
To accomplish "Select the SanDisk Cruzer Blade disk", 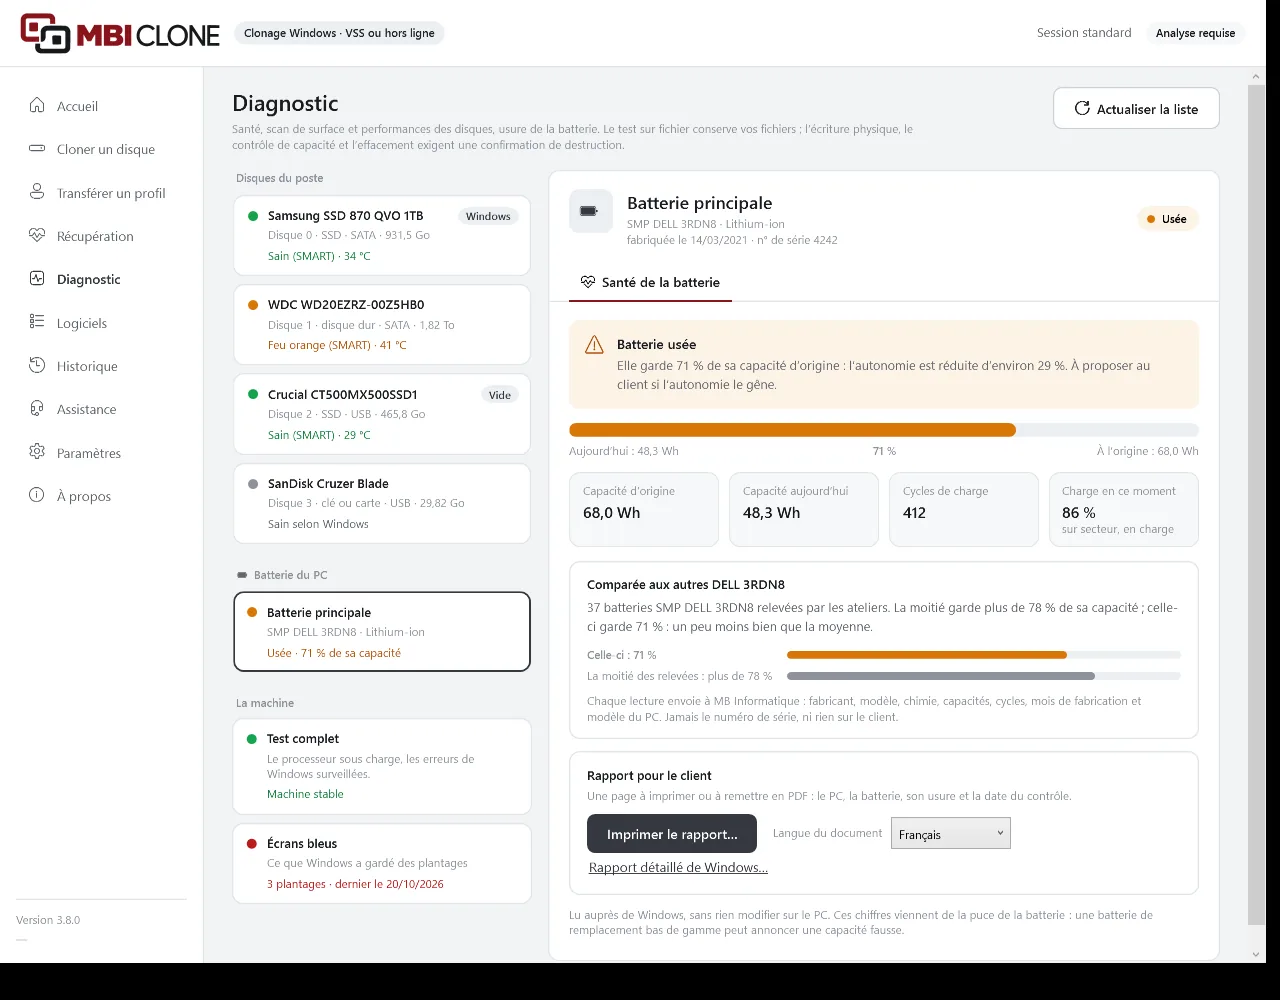I will pyautogui.click(x=382, y=503).
